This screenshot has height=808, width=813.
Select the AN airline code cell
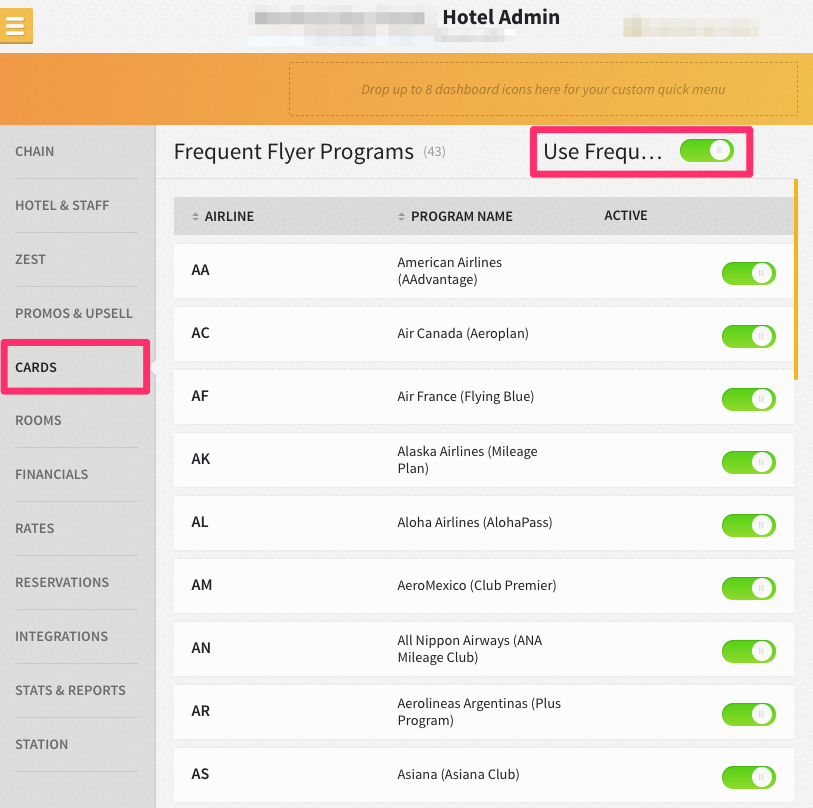point(201,648)
